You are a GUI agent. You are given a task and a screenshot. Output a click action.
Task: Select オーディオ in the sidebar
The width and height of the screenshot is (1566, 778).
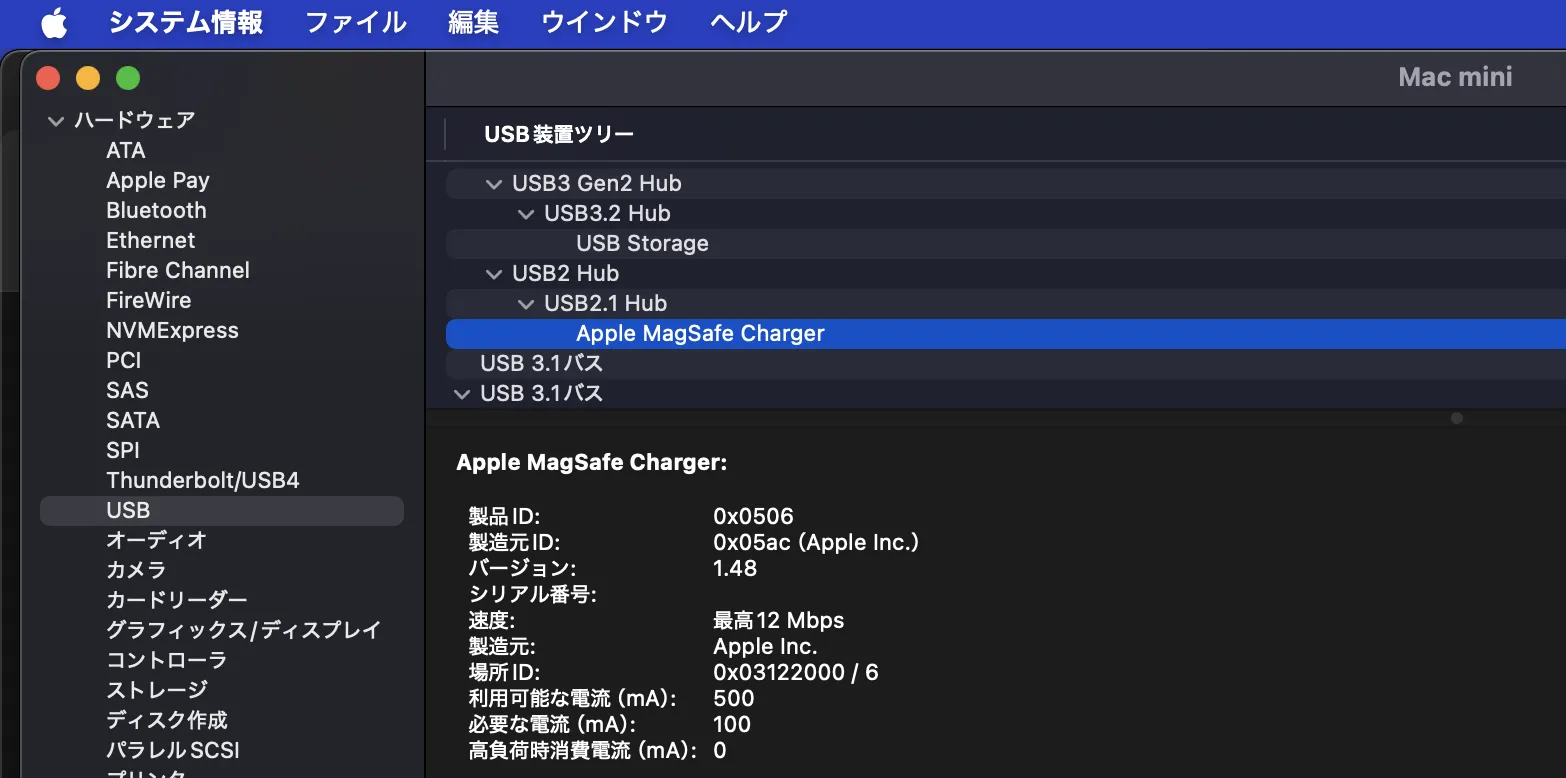[156, 540]
